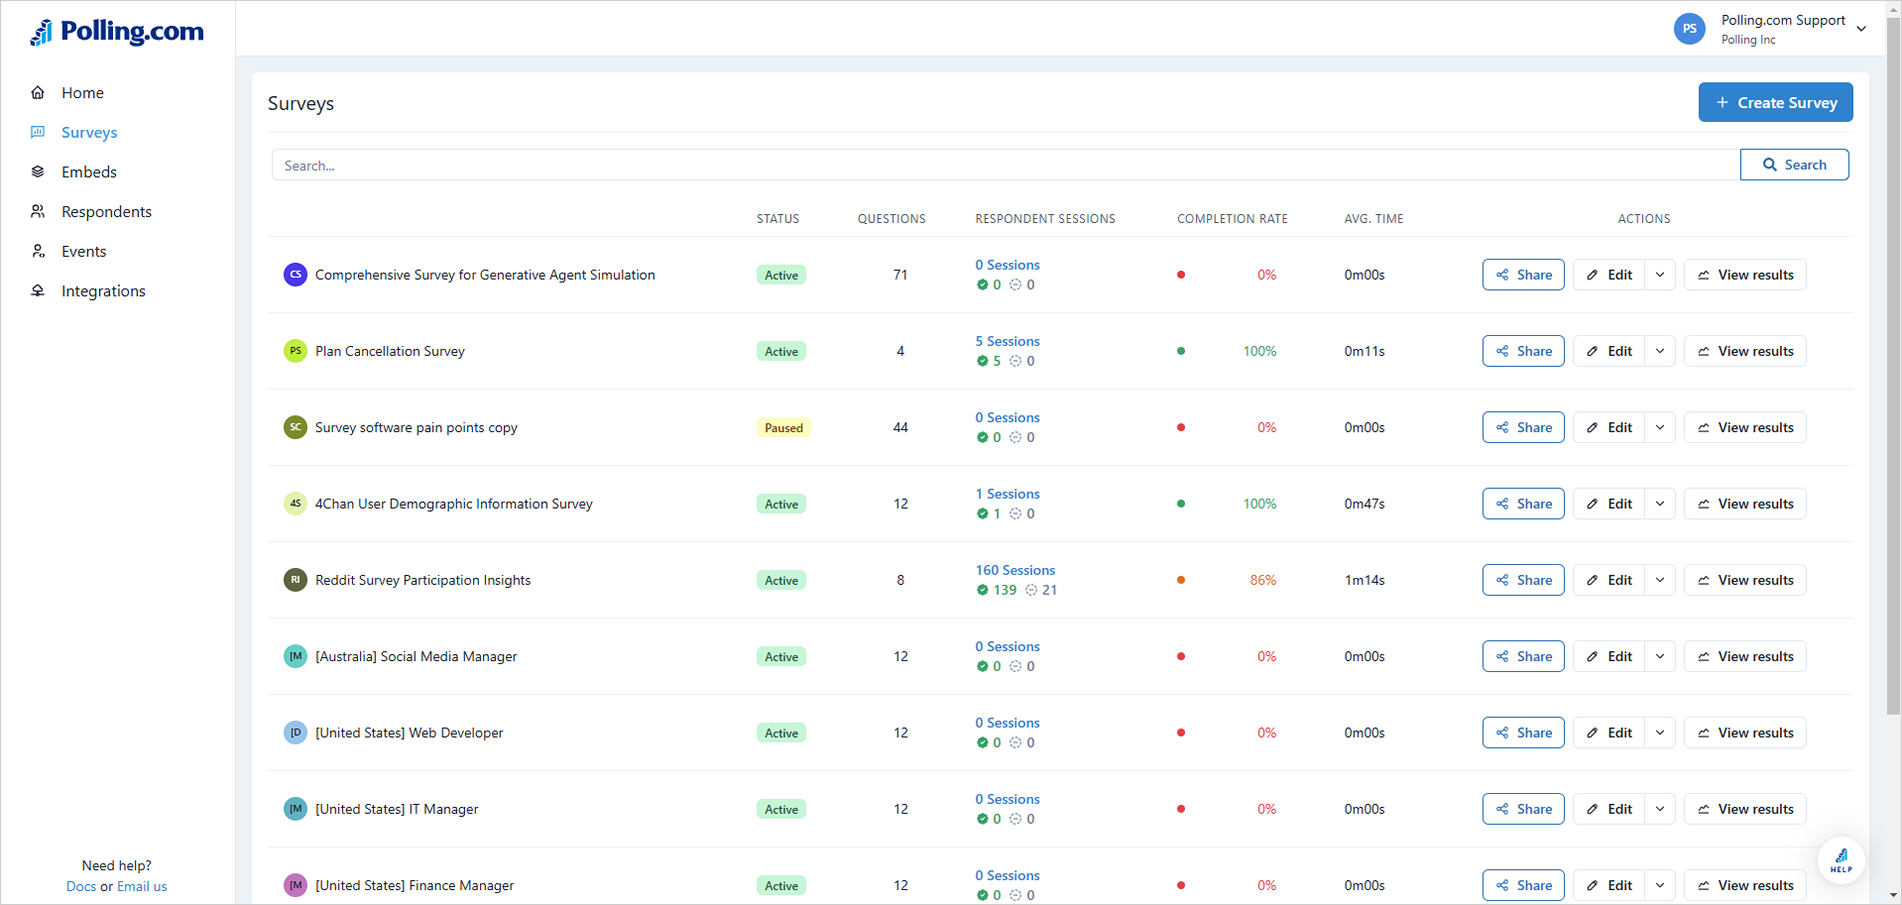Image resolution: width=1902 pixels, height=905 pixels.
Task: Edit the 4Chan User Demographic survey
Action: click(x=1609, y=504)
